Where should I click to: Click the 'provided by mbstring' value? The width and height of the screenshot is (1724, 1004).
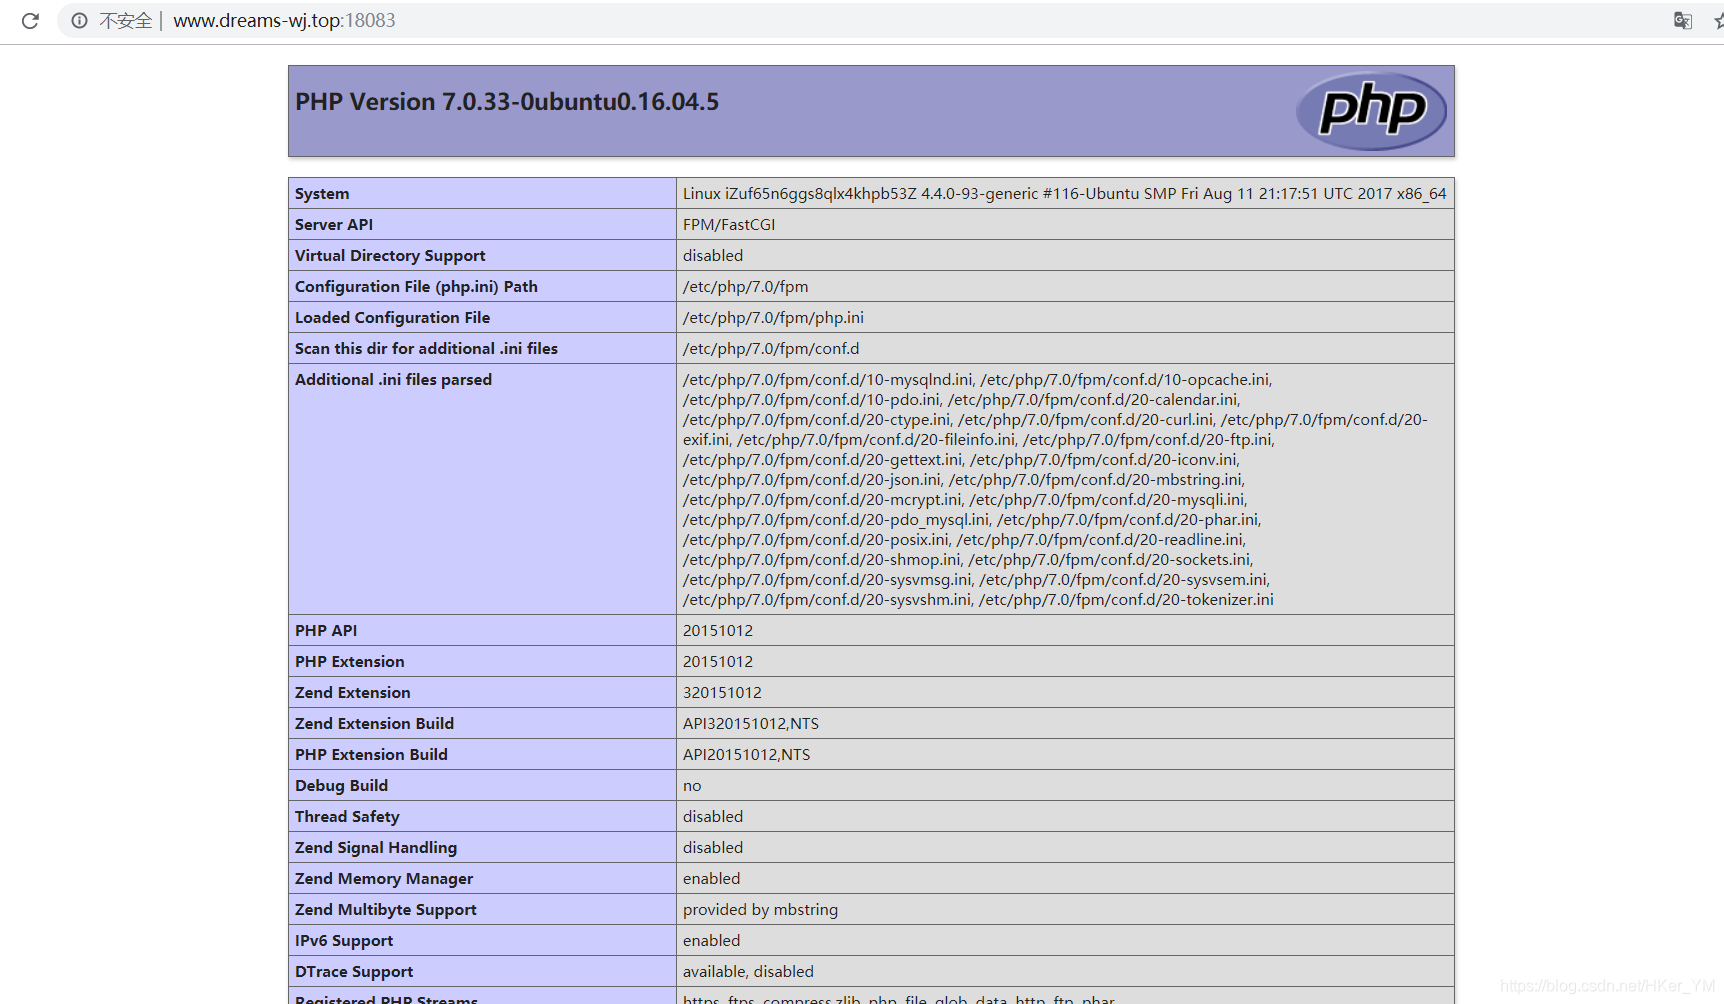pos(761,910)
